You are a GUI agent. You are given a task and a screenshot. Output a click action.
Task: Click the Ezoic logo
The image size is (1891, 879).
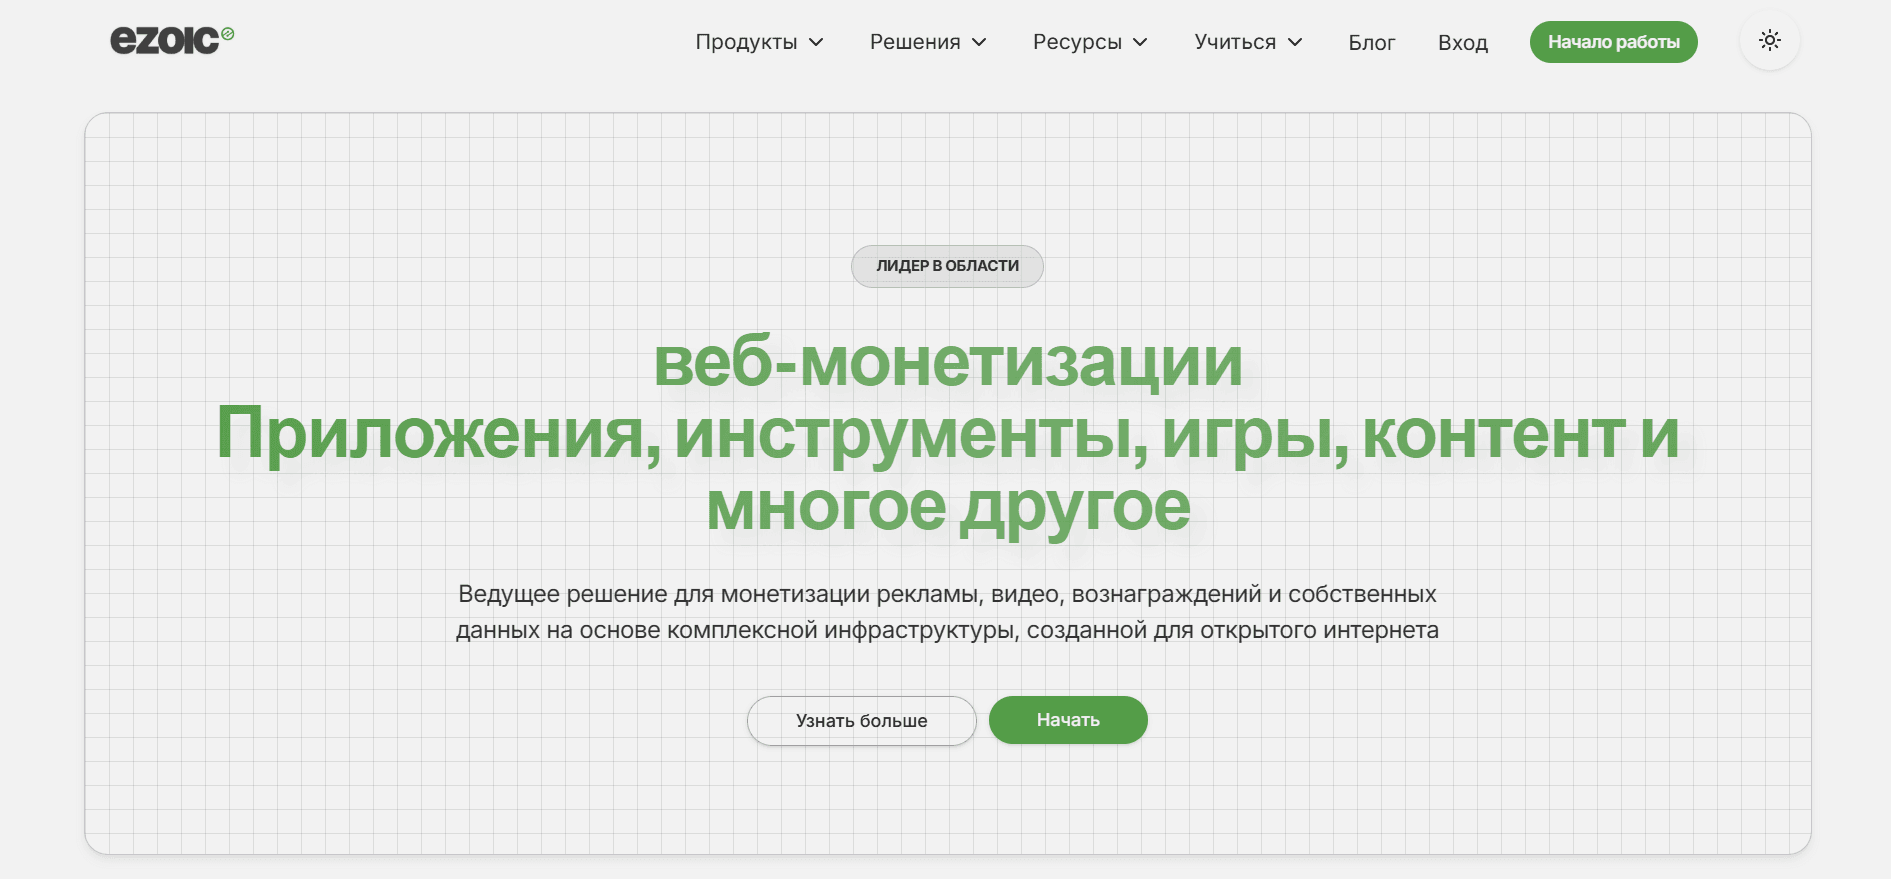tap(165, 40)
